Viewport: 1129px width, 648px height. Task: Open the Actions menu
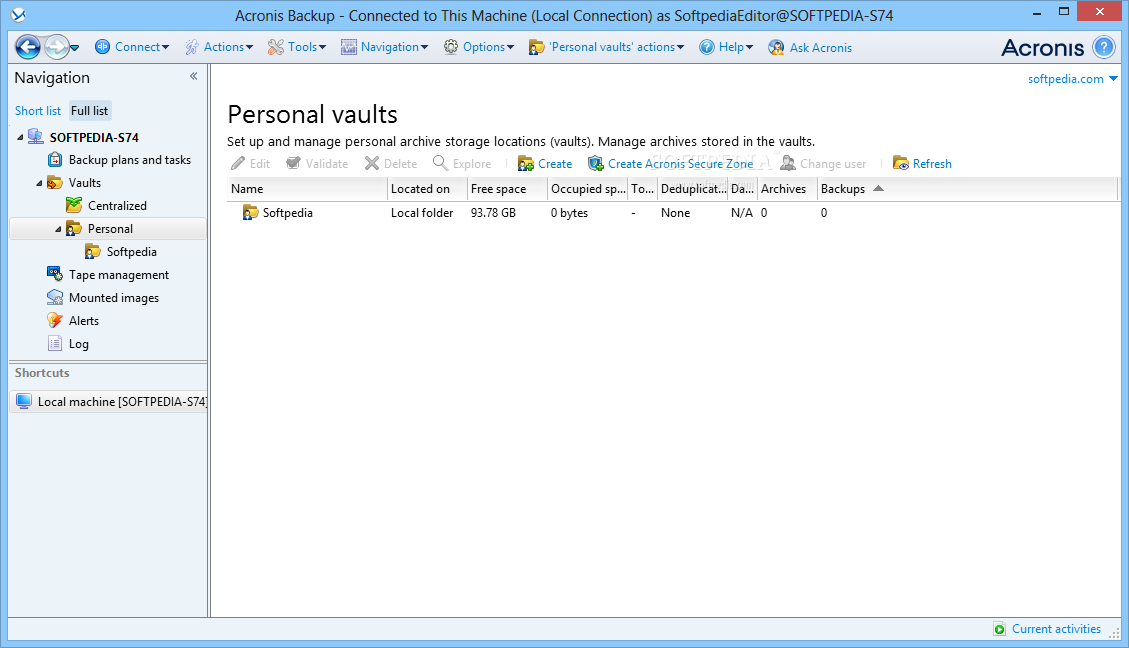click(219, 47)
